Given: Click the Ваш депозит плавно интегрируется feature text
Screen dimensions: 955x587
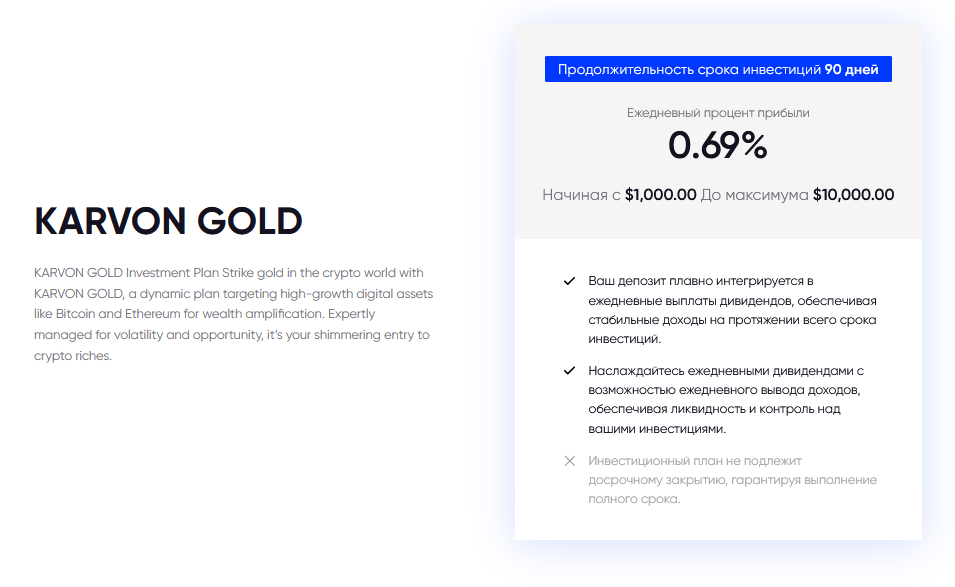Looking at the screenshot, I should pyautogui.click(x=732, y=310).
